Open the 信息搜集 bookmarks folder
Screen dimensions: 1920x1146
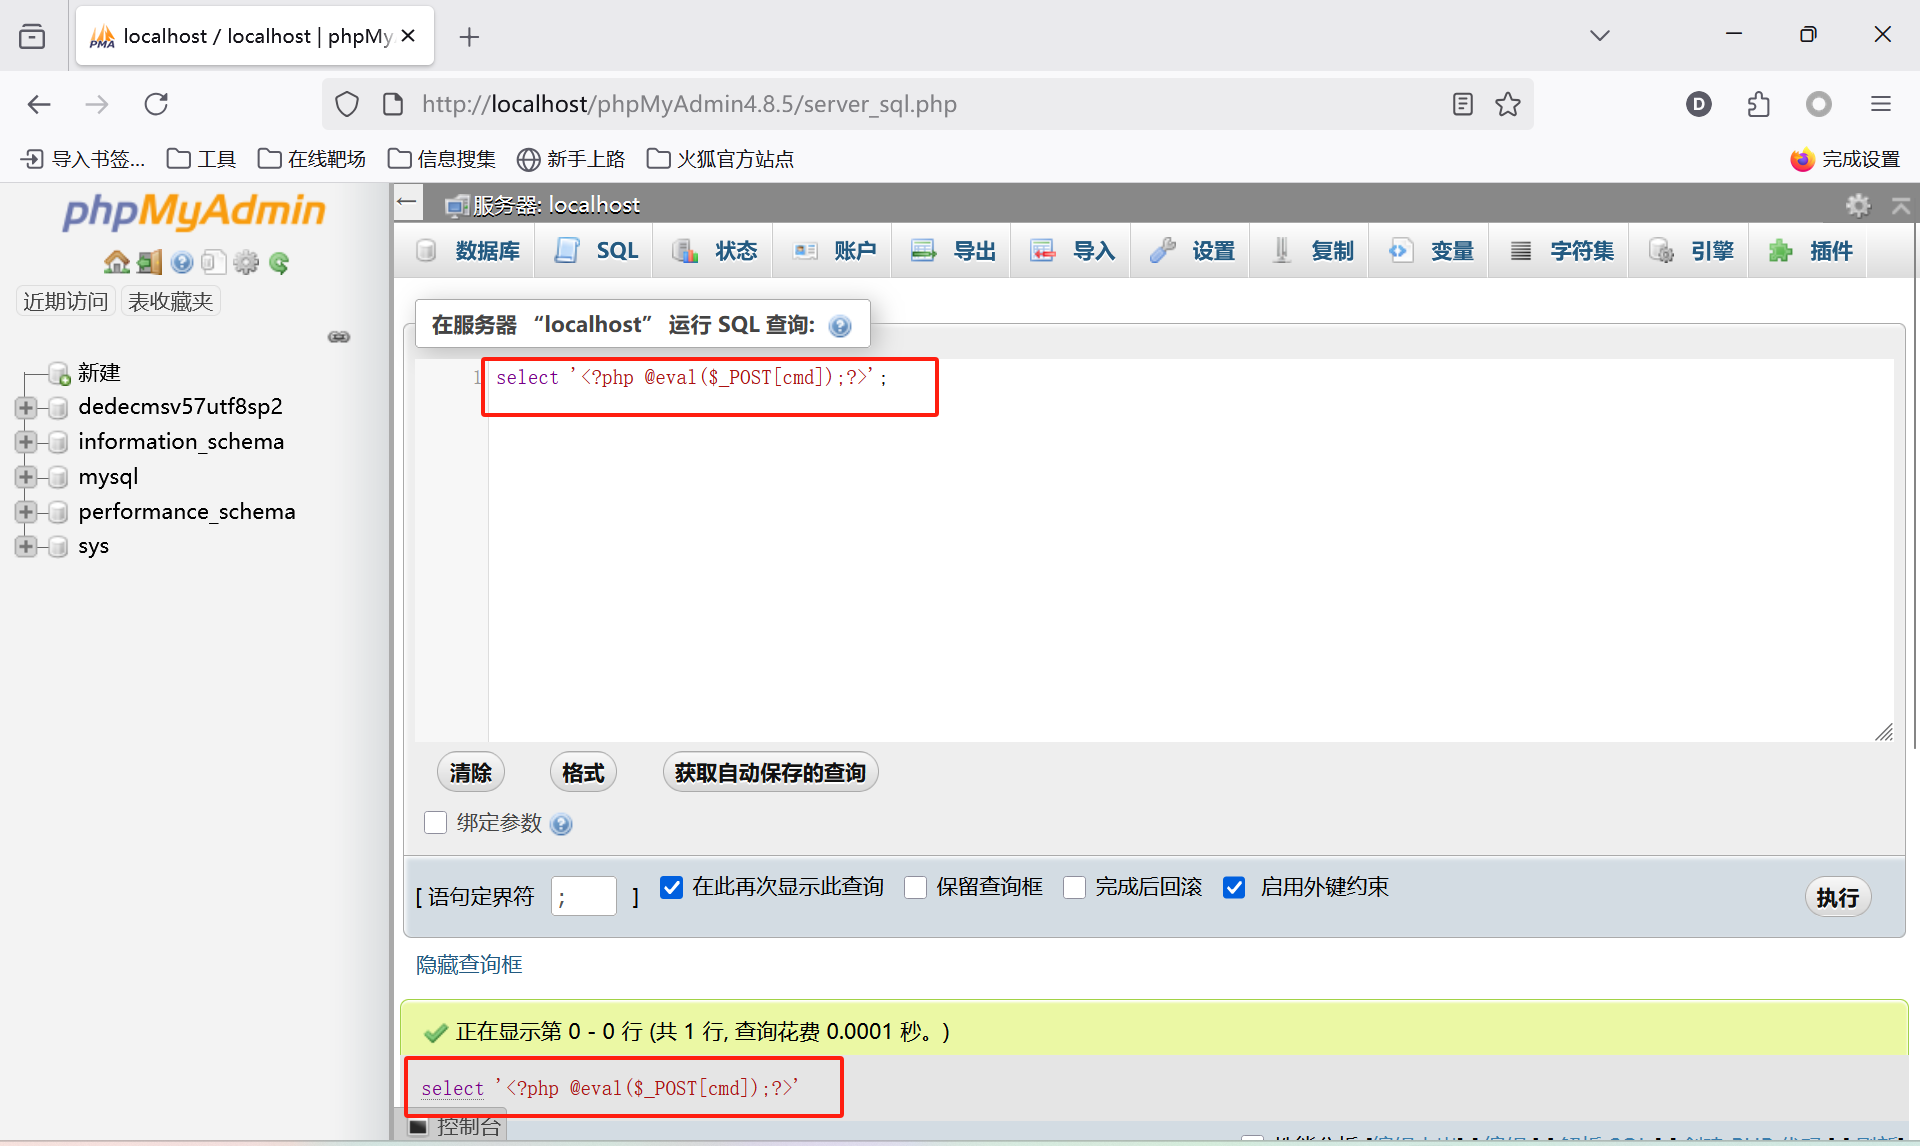[x=442, y=159]
